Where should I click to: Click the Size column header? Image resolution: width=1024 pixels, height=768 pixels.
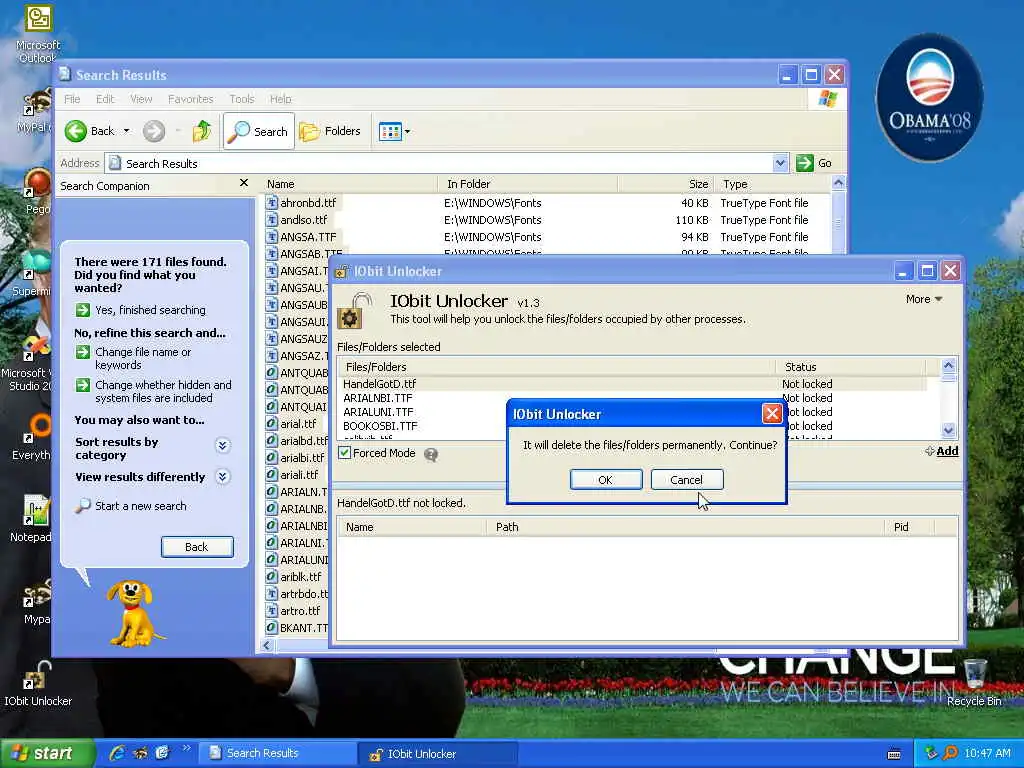(666, 184)
